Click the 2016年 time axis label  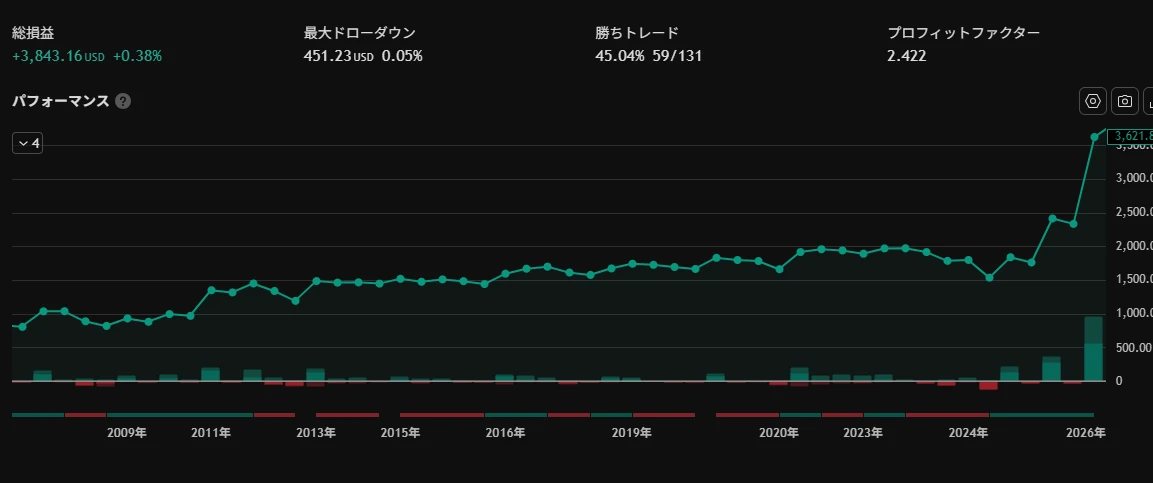click(x=505, y=433)
